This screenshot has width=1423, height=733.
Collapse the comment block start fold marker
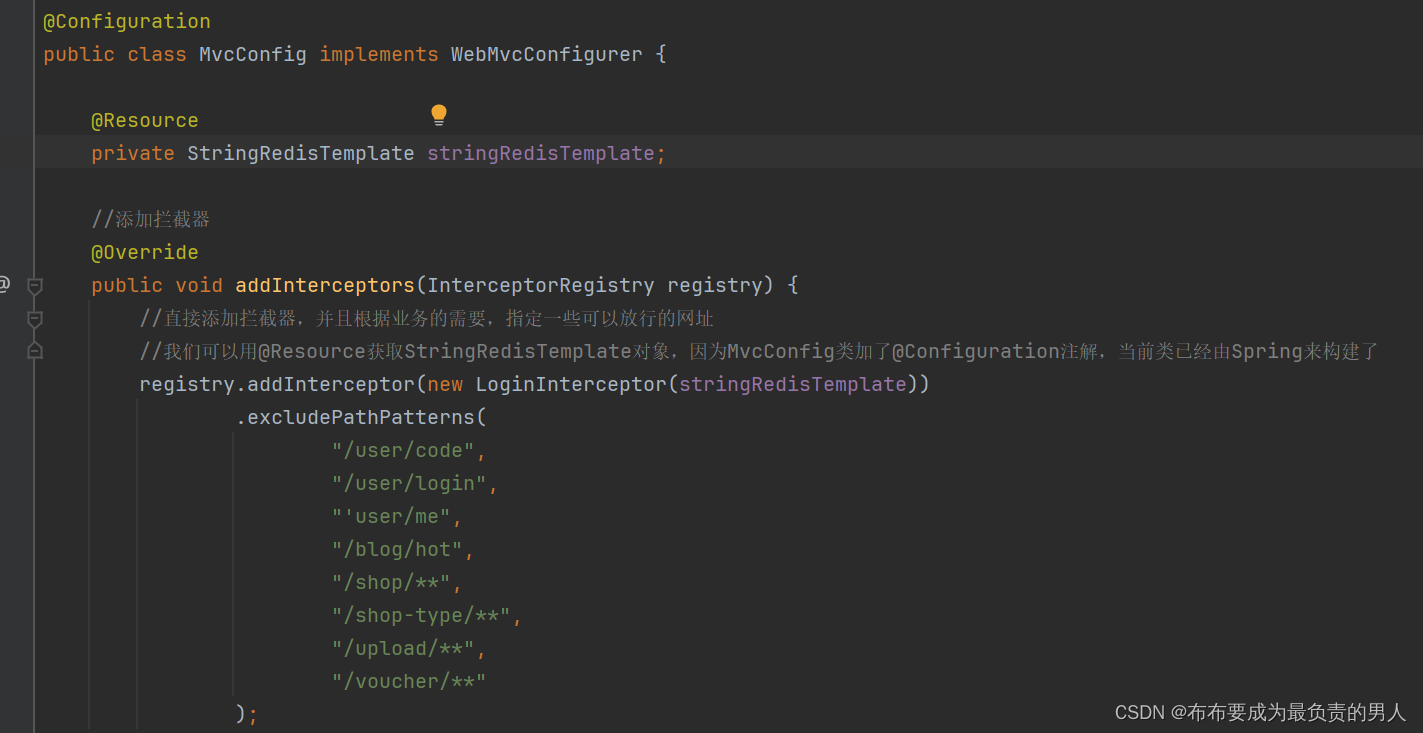[x=34, y=319]
